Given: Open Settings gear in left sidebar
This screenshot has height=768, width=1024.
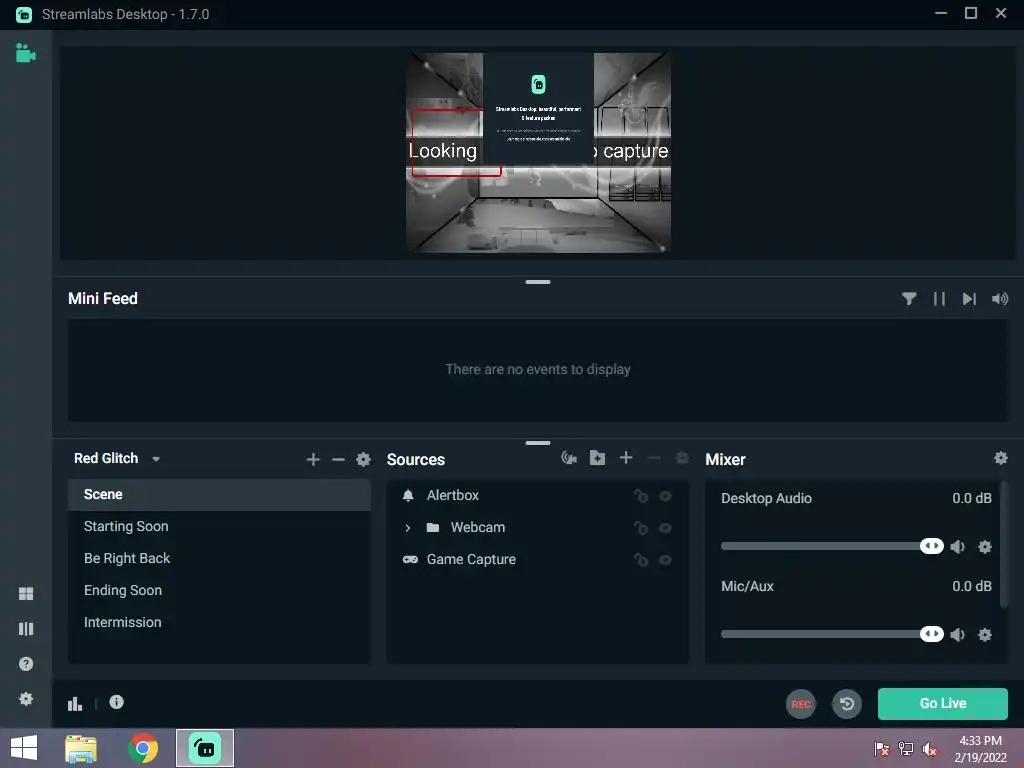Looking at the screenshot, I should pyautogui.click(x=26, y=699).
